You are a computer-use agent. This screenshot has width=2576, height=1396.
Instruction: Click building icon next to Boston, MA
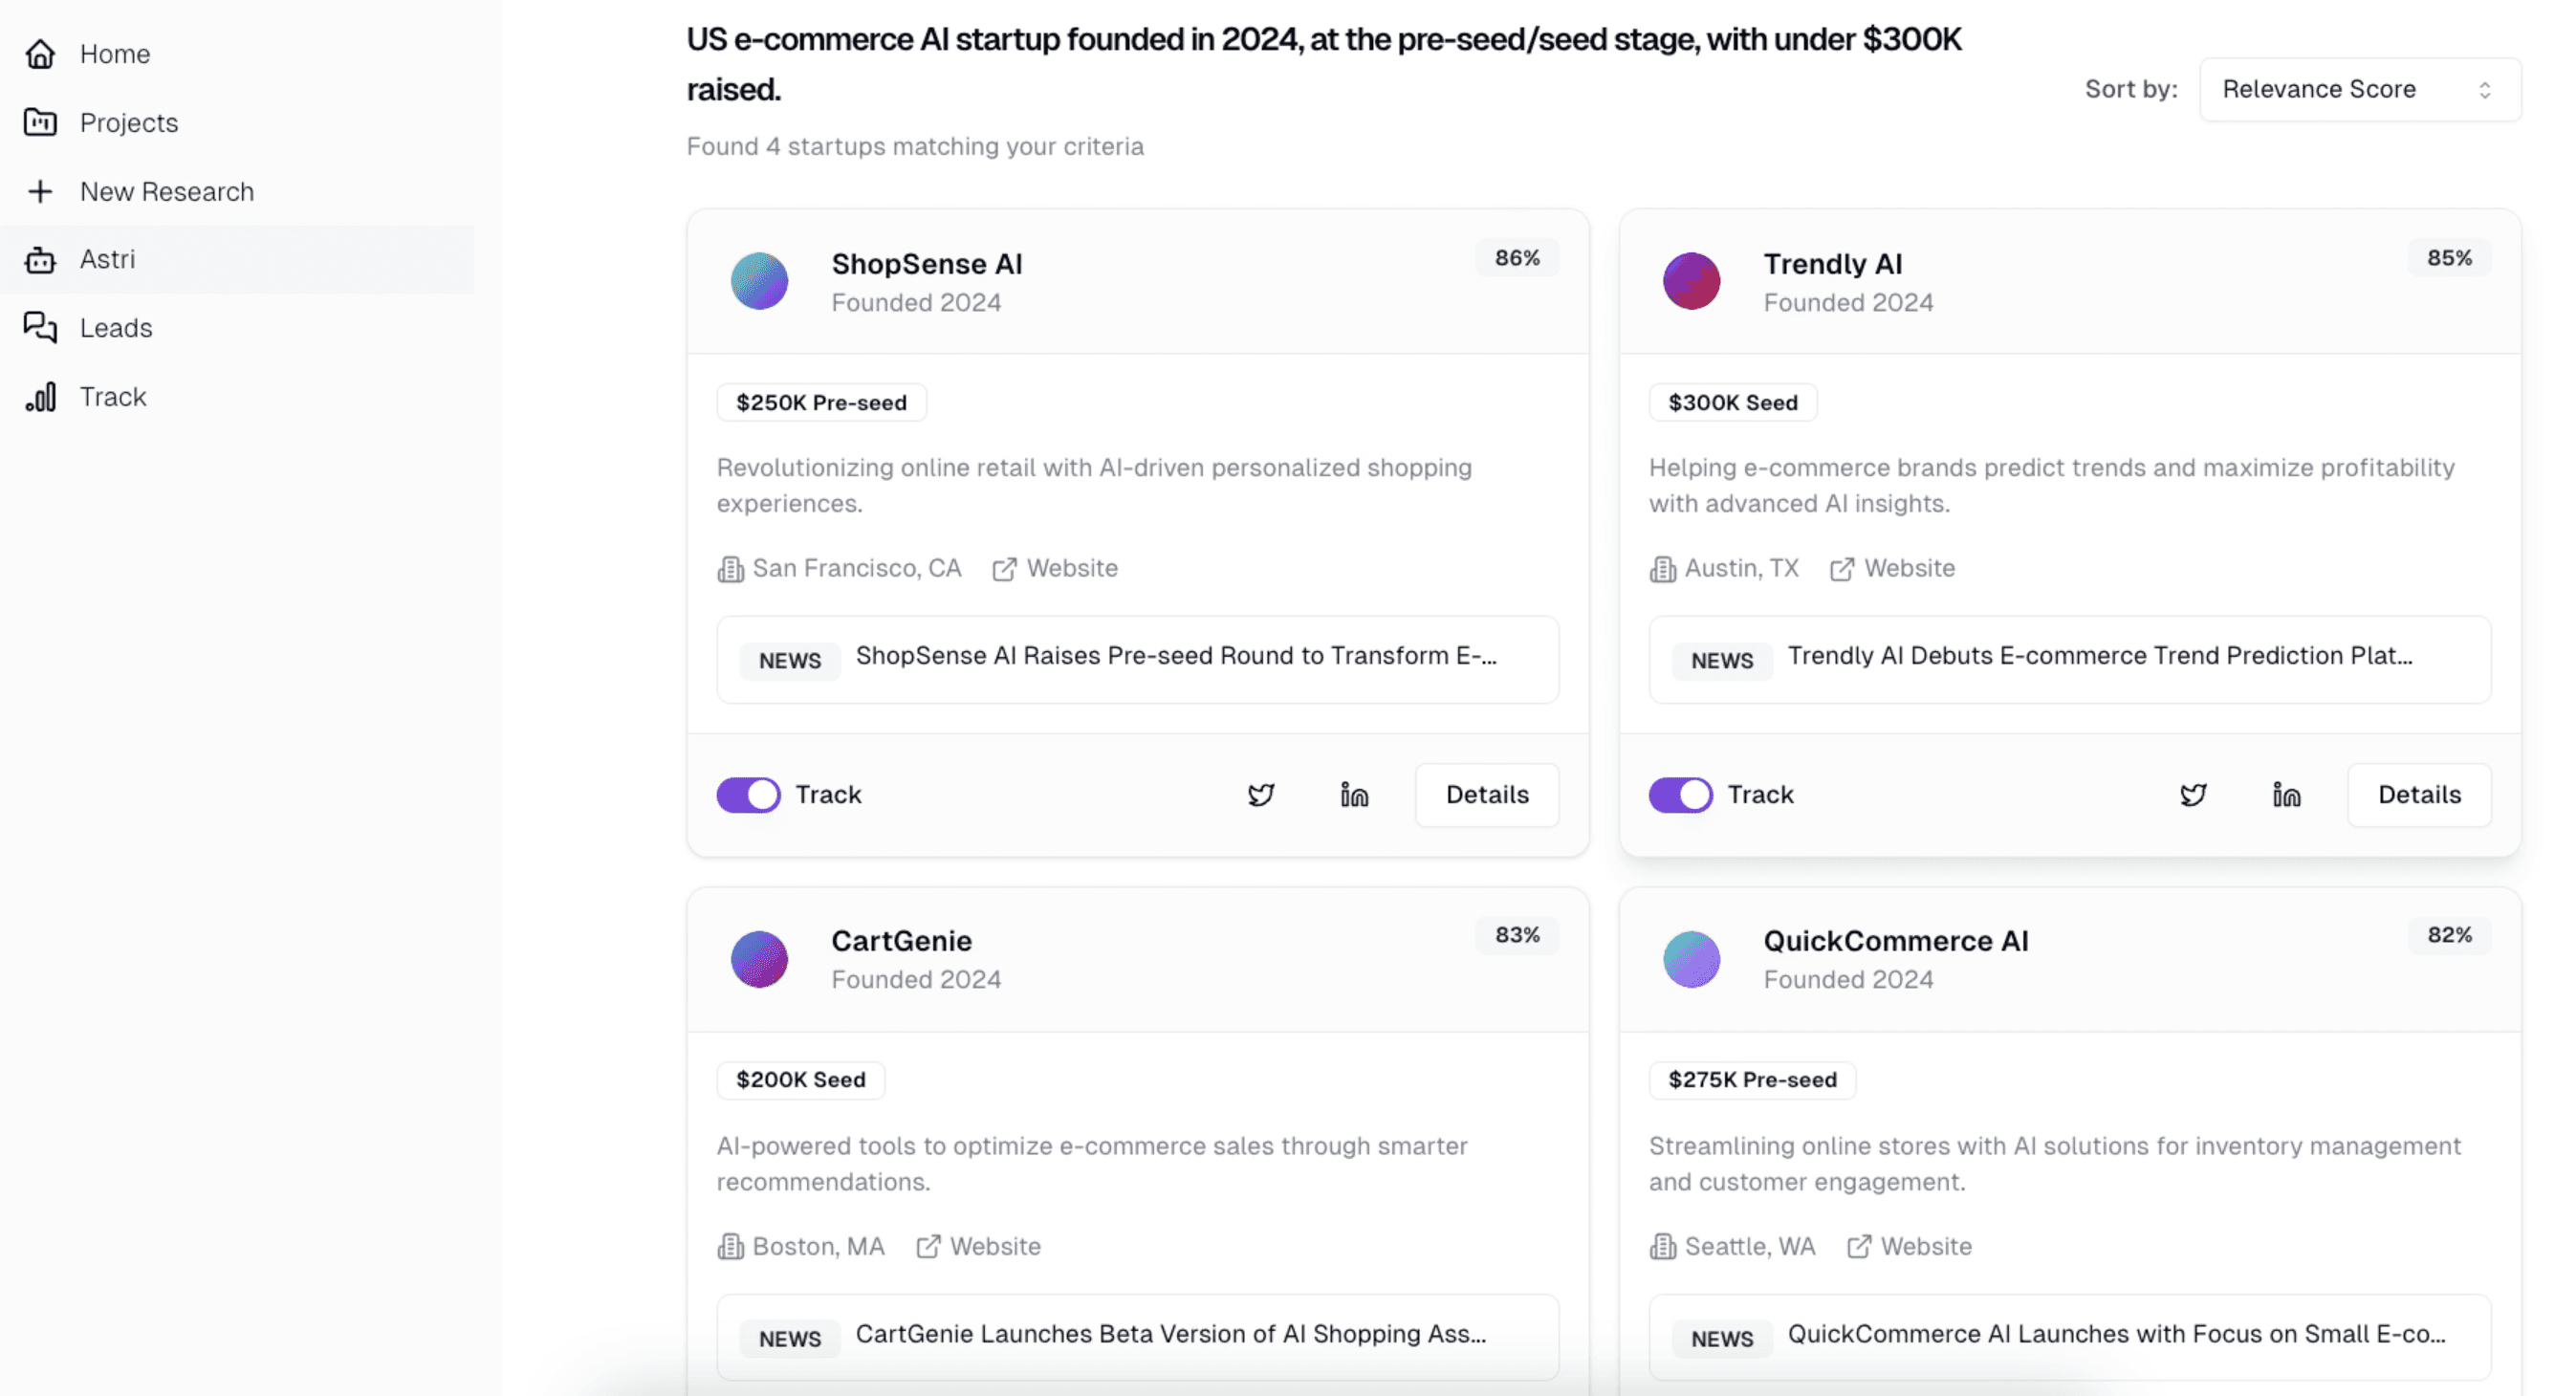click(x=731, y=1247)
